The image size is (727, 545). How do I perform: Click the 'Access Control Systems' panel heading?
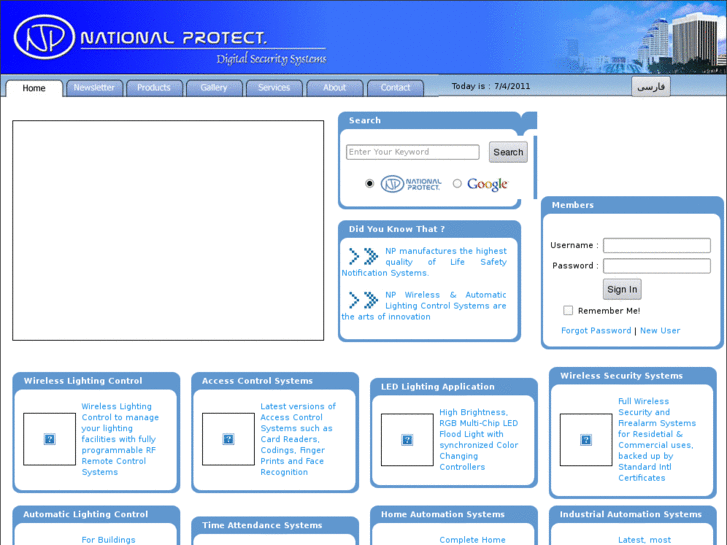click(257, 381)
